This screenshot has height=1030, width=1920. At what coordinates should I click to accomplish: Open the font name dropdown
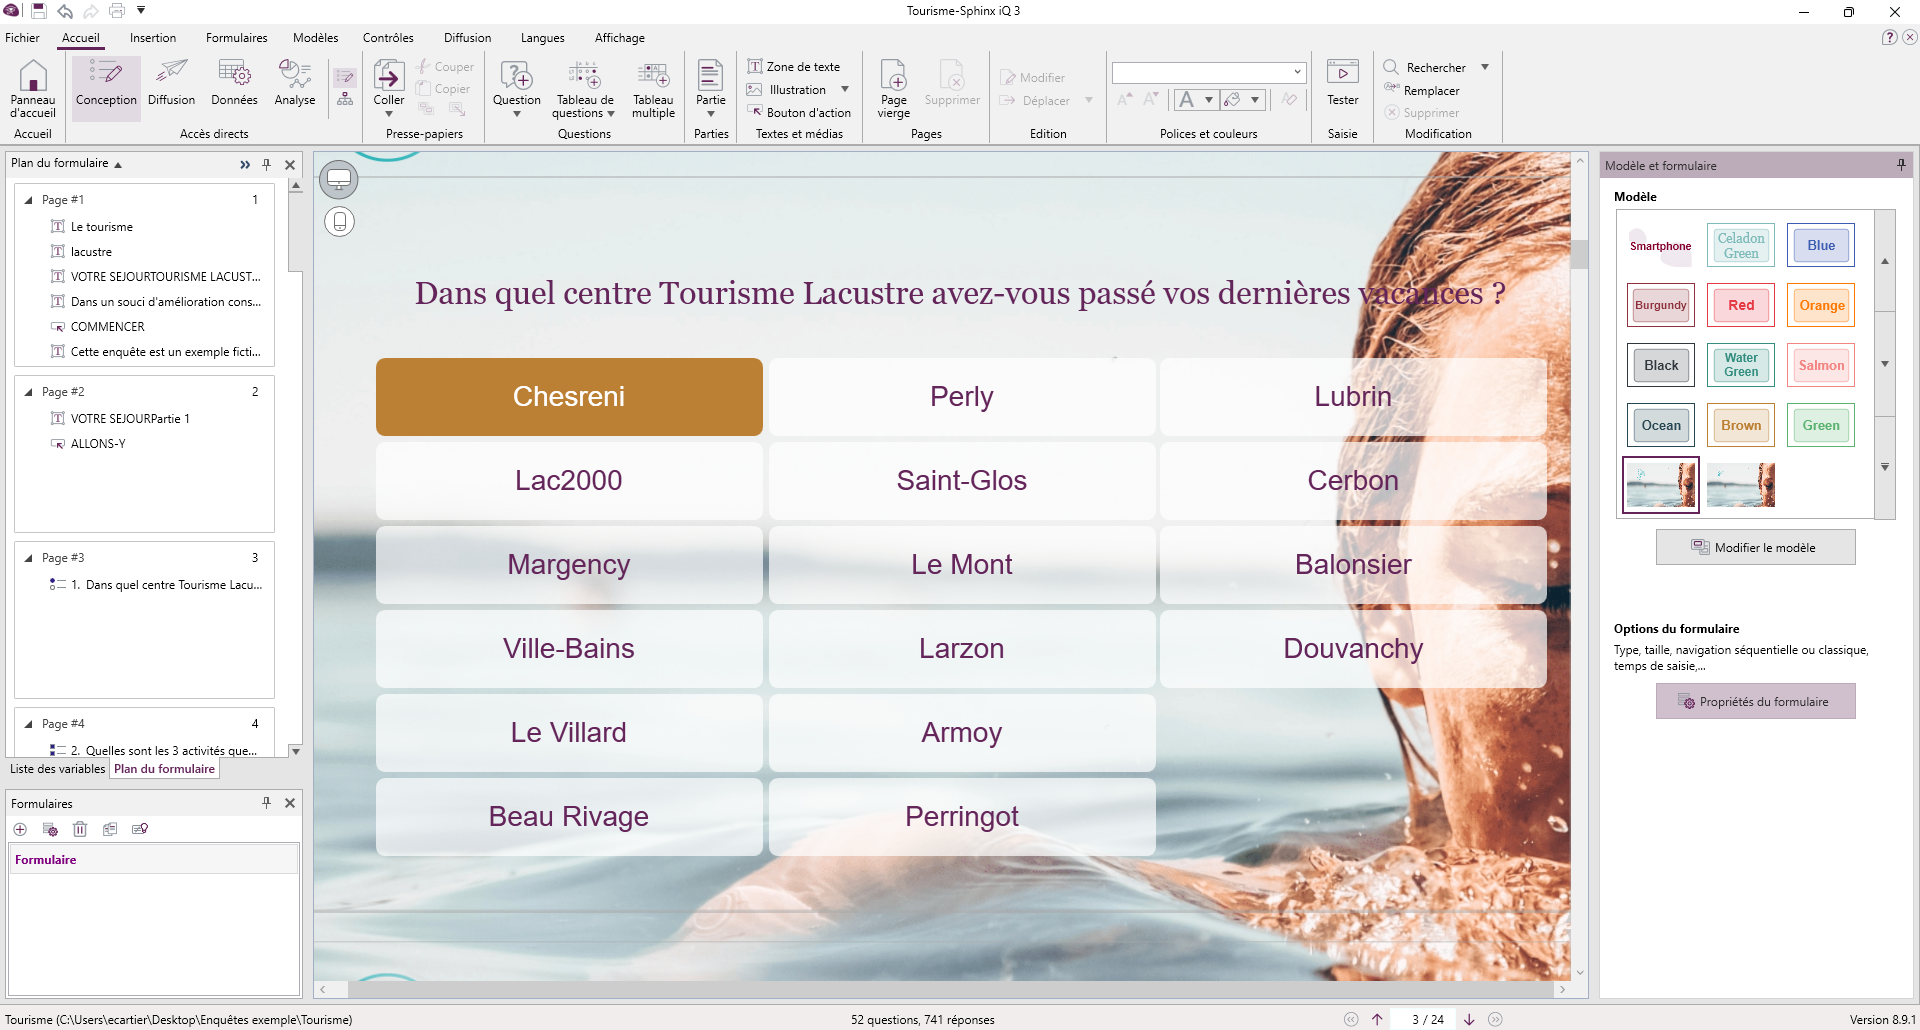[1297, 72]
